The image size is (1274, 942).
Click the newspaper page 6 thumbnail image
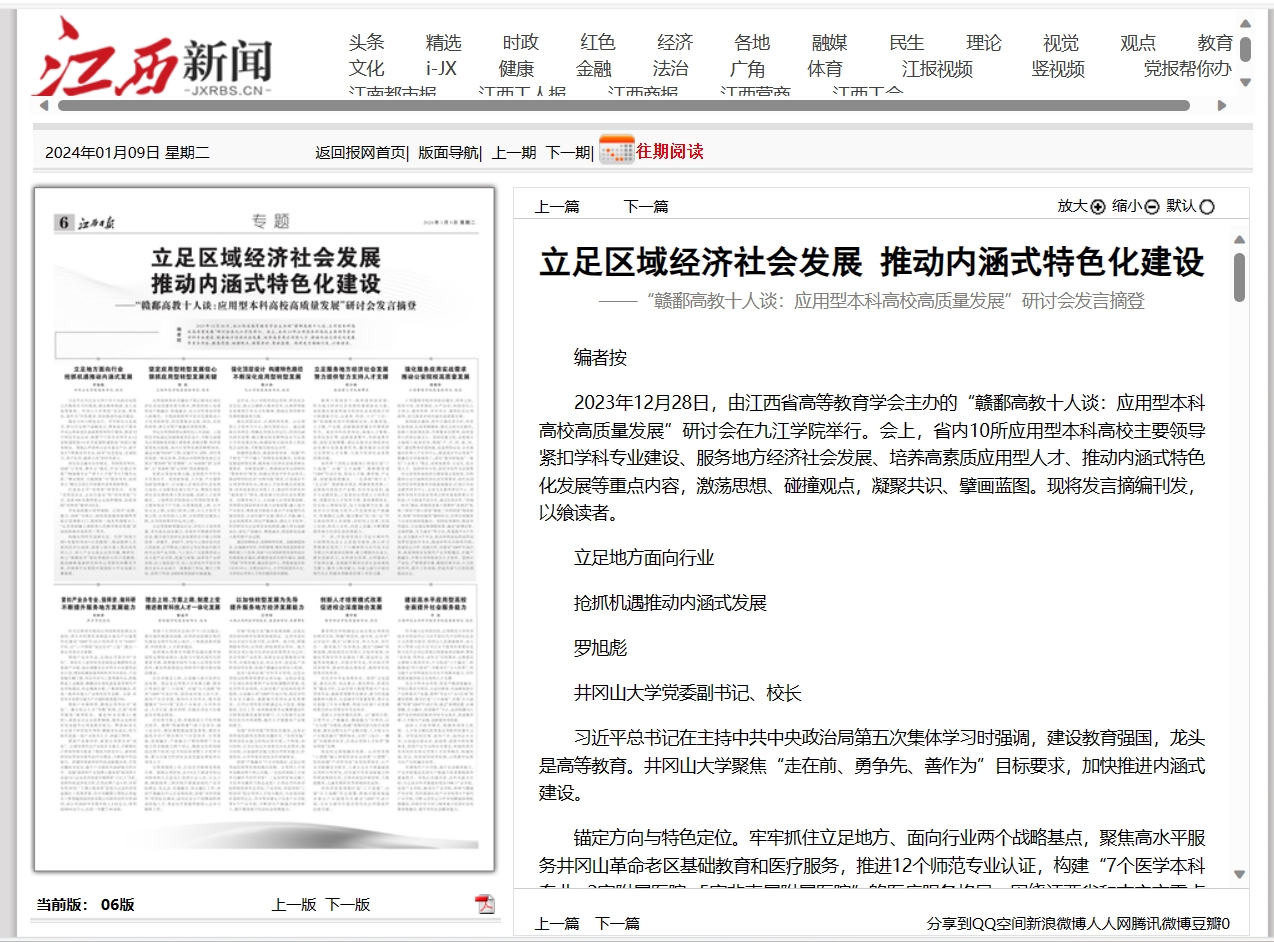(x=265, y=529)
